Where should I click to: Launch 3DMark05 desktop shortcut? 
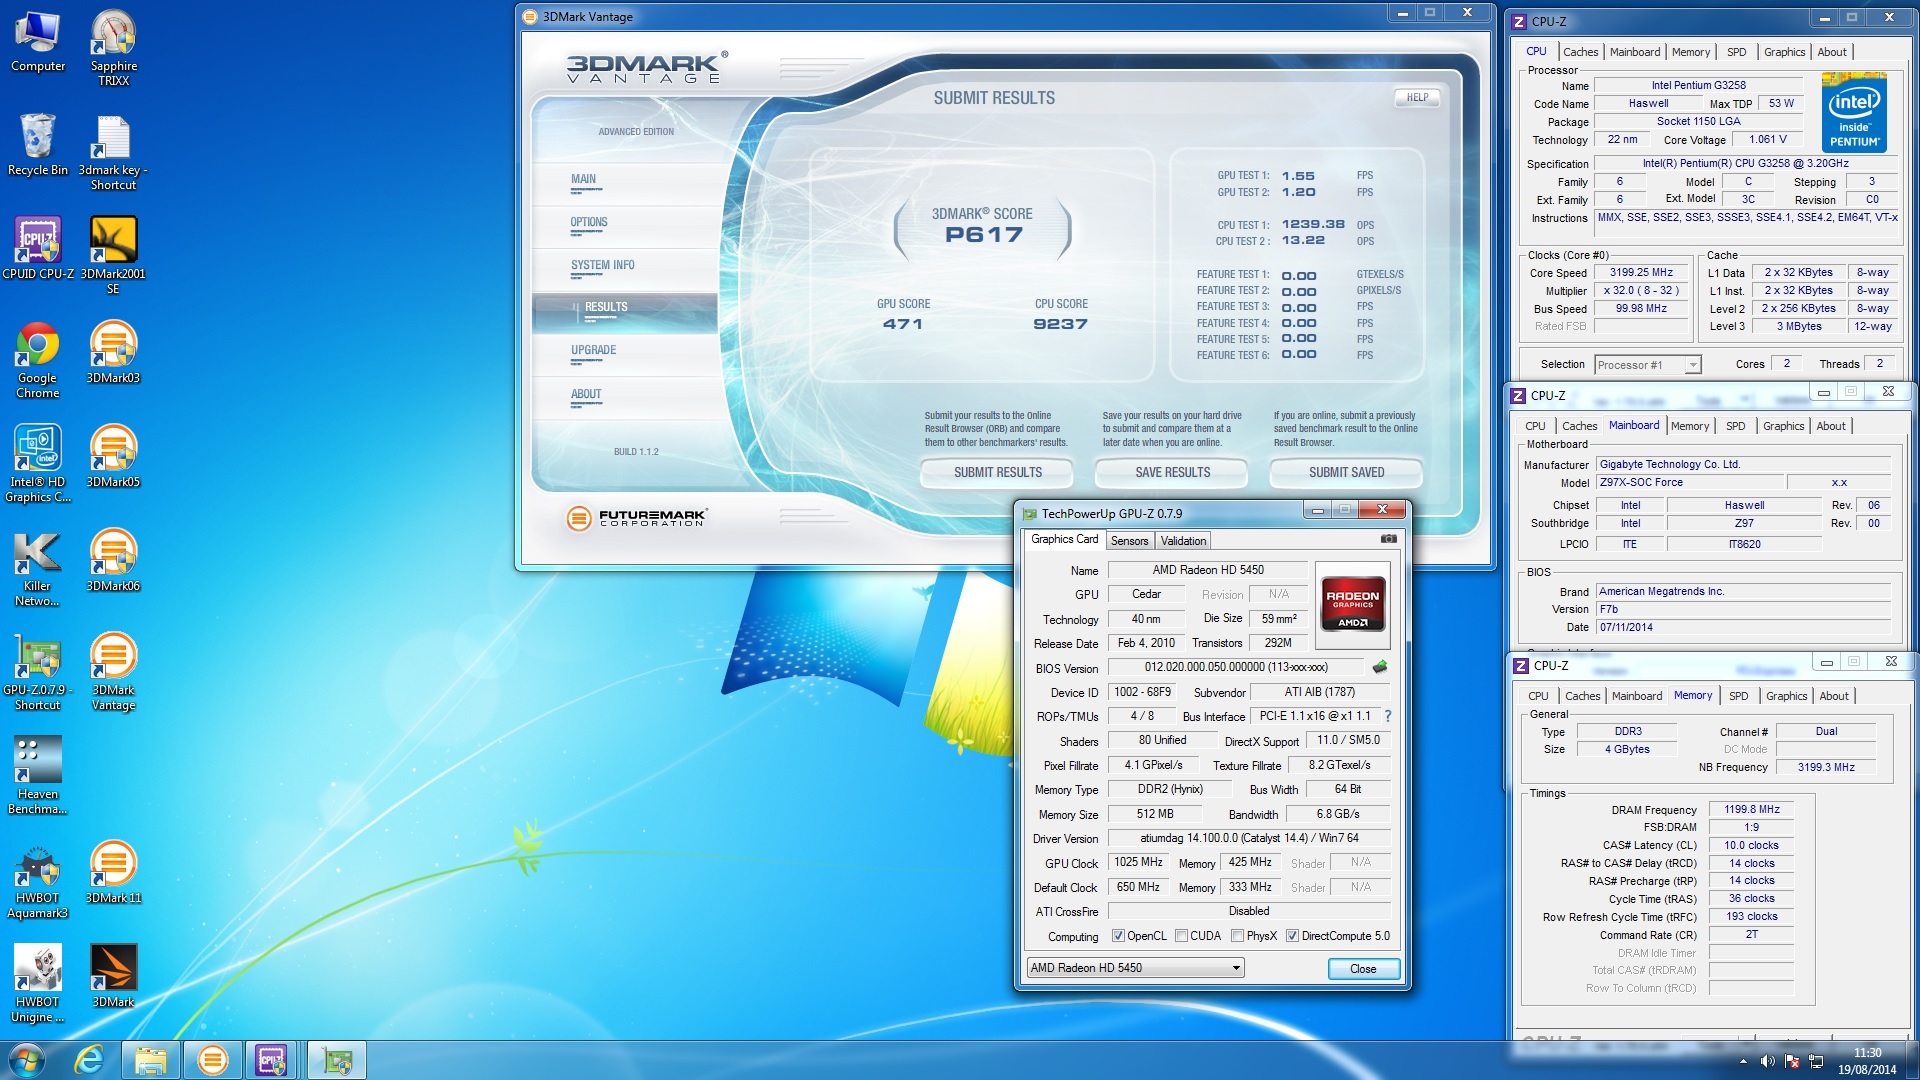coord(113,456)
